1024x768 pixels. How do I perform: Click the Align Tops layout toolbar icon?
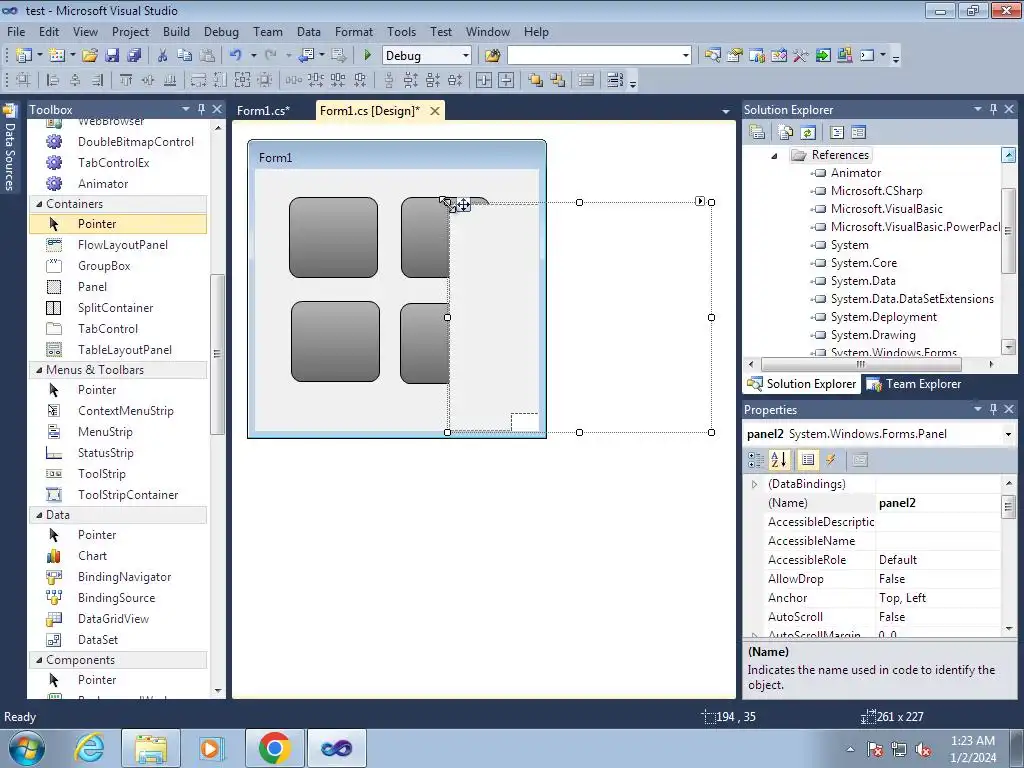126,80
